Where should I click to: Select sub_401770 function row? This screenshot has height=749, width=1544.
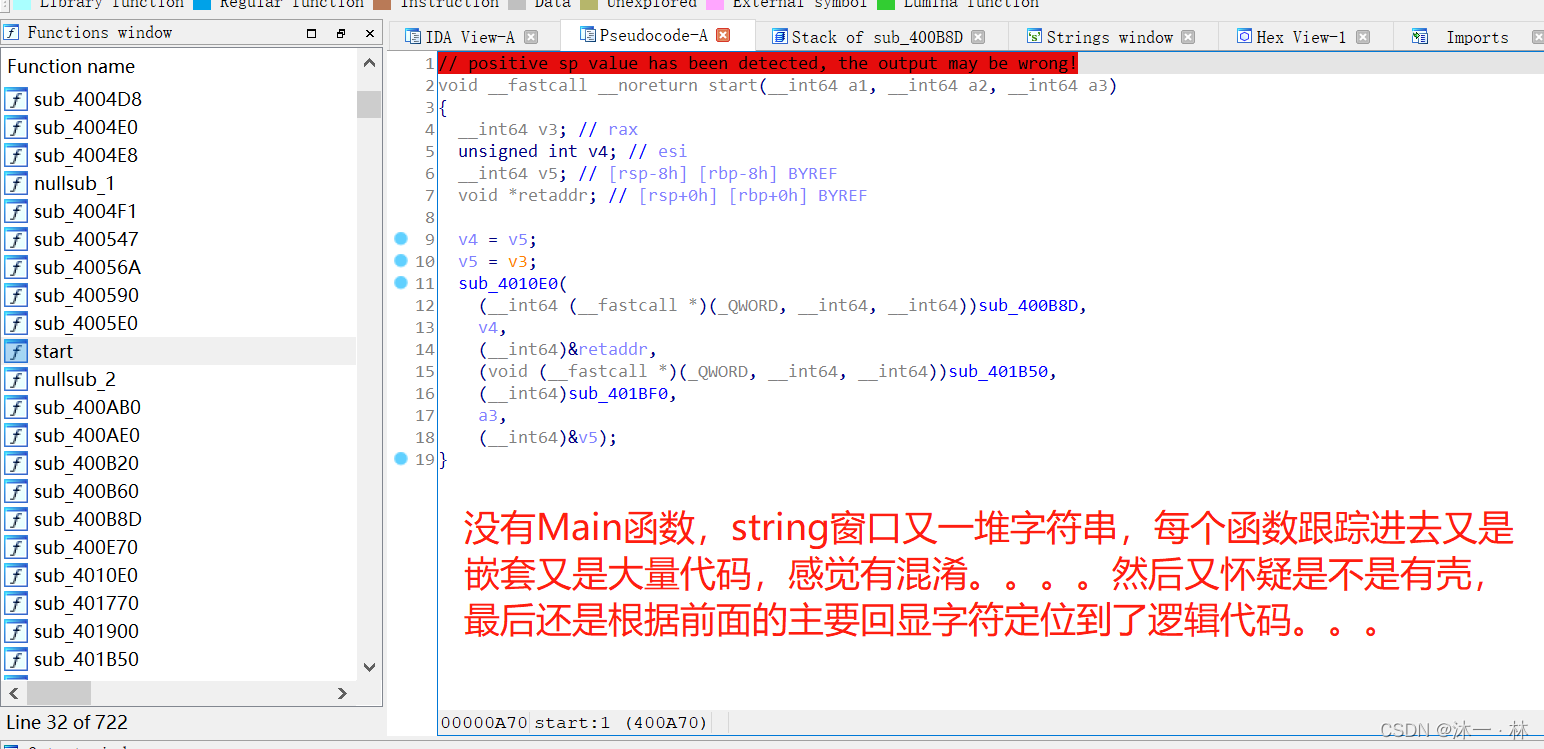pyautogui.click(x=180, y=603)
